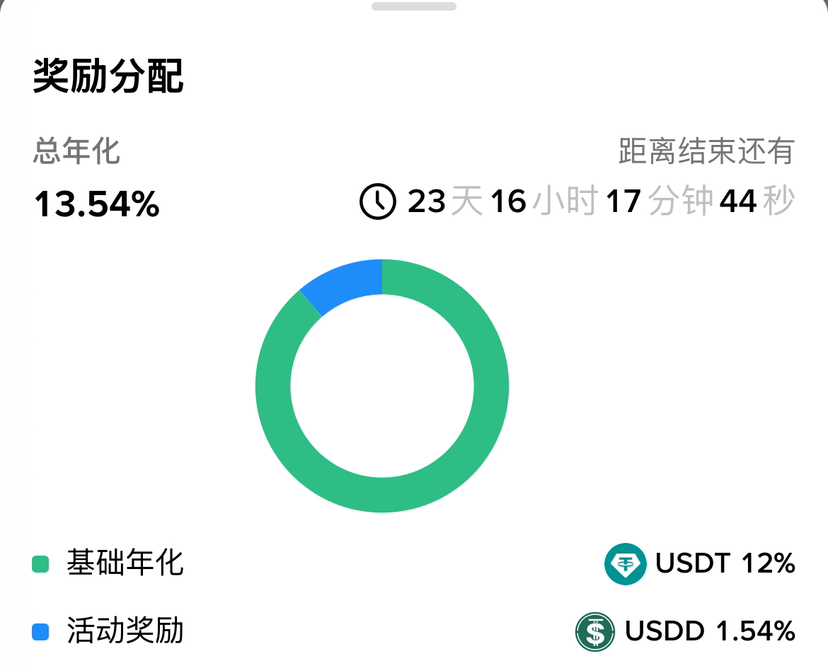The image size is (828, 668).
Task: Tap the 距离结束还有 label
Action: point(706,152)
